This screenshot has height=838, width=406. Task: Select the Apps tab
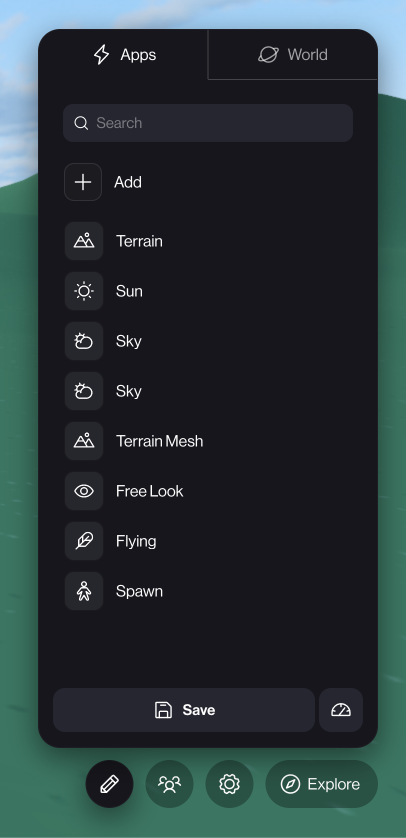click(x=123, y=55)
